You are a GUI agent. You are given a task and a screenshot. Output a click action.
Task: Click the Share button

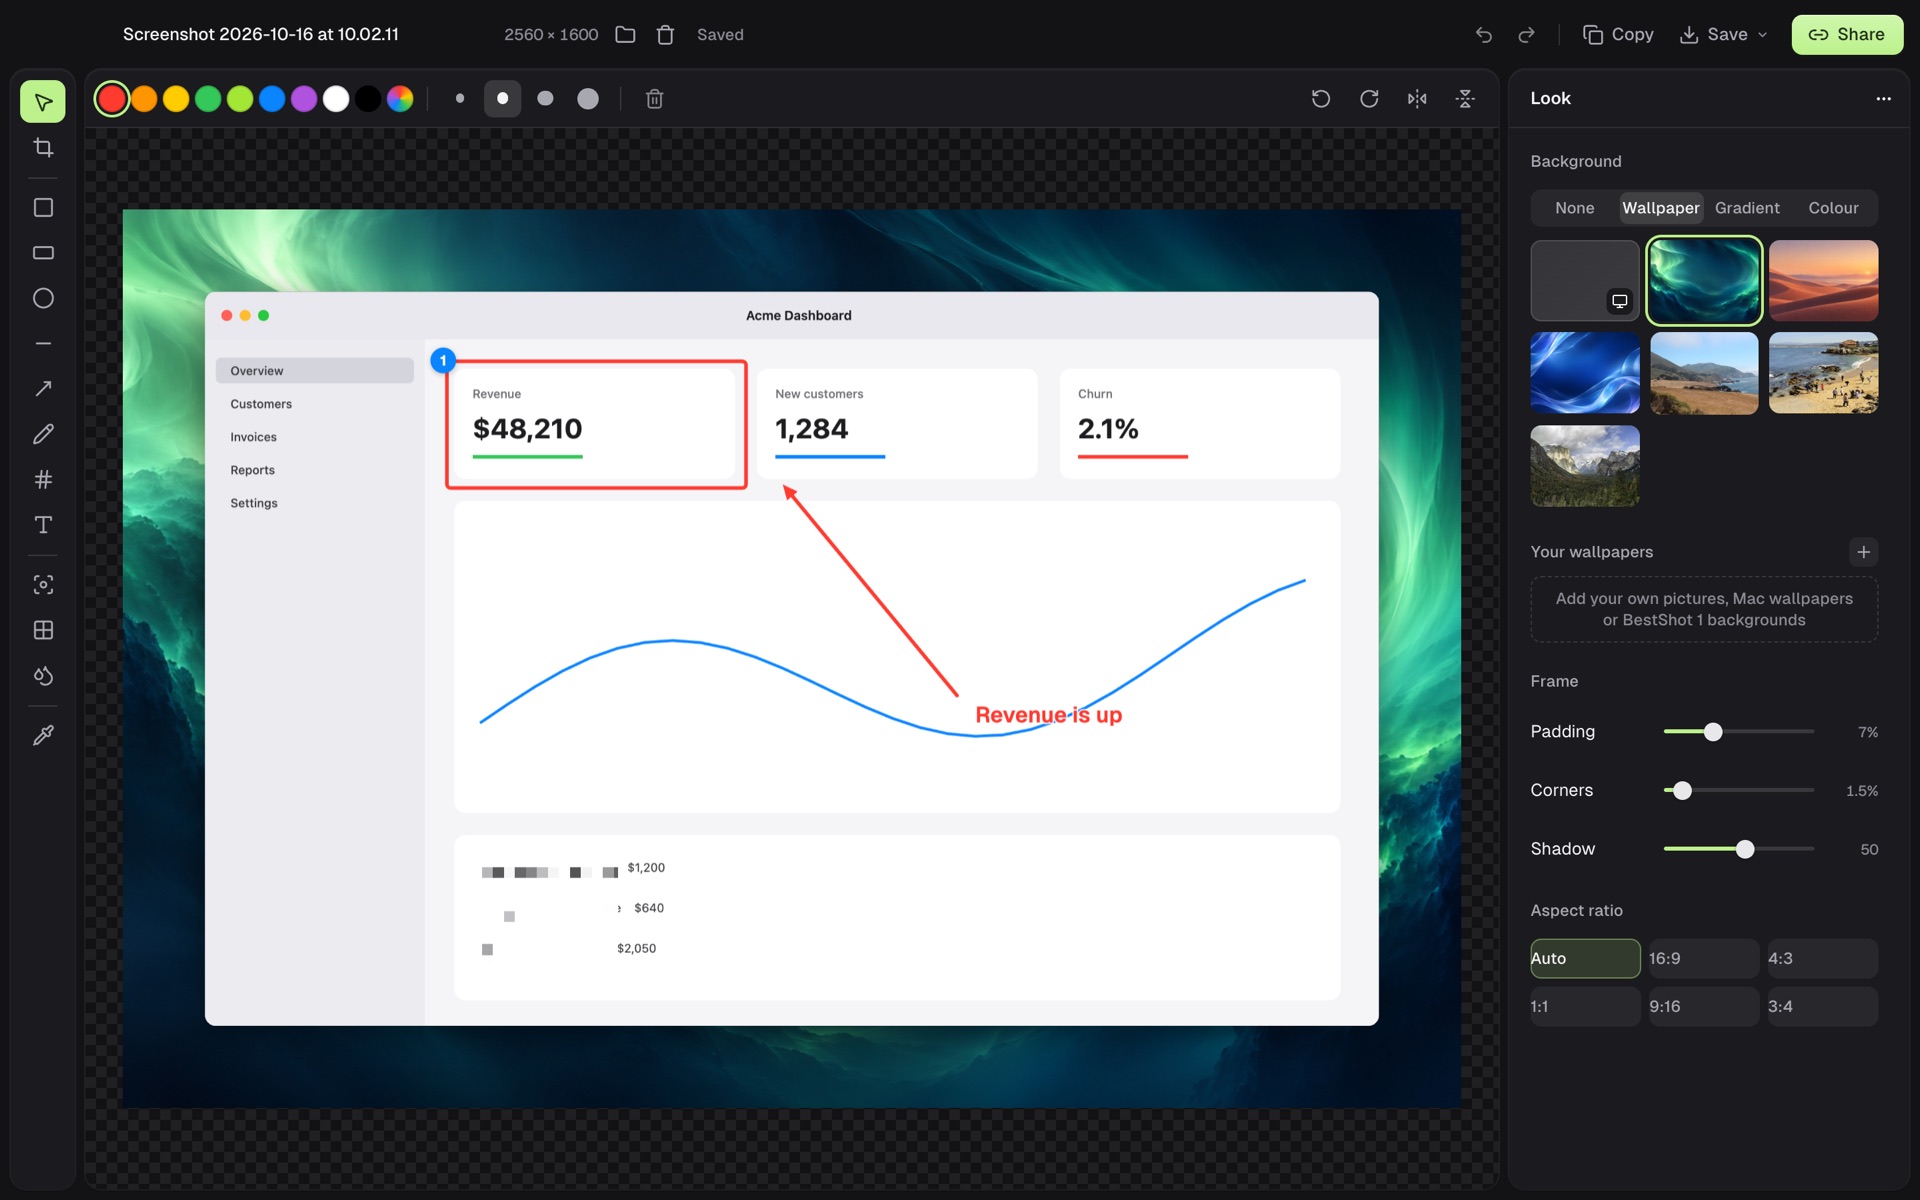1847,35
